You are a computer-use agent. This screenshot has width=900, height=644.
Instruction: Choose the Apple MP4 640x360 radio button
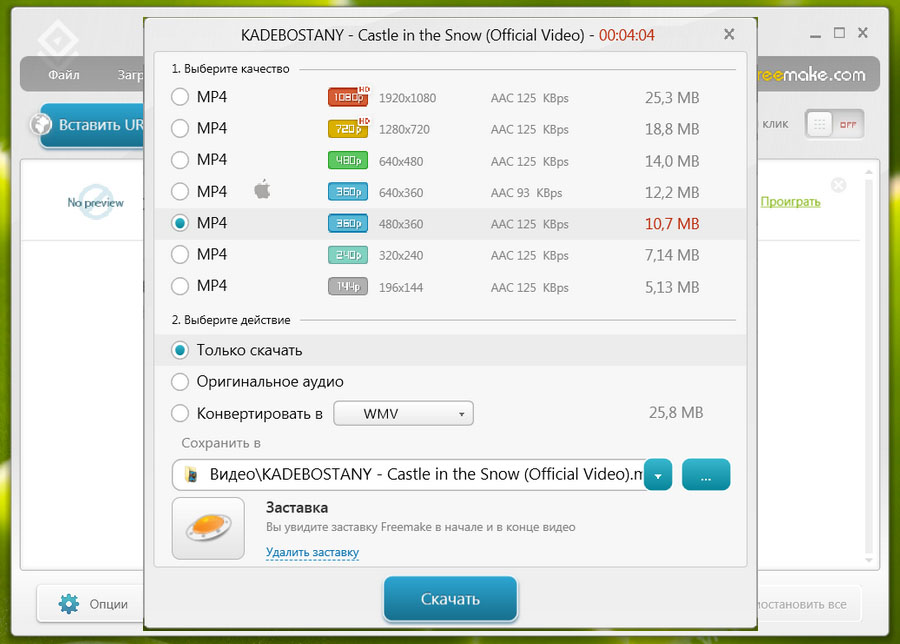(x=180, y=192)
